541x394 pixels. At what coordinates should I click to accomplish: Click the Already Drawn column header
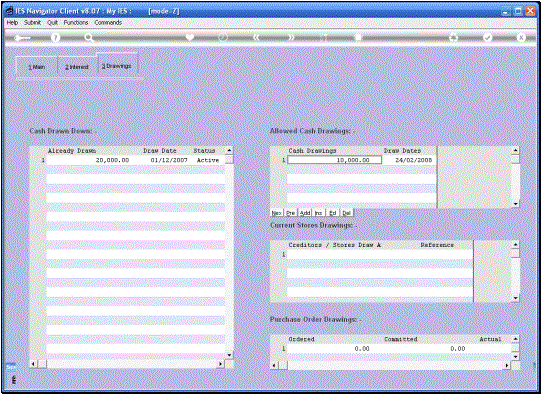coord(72,151)
